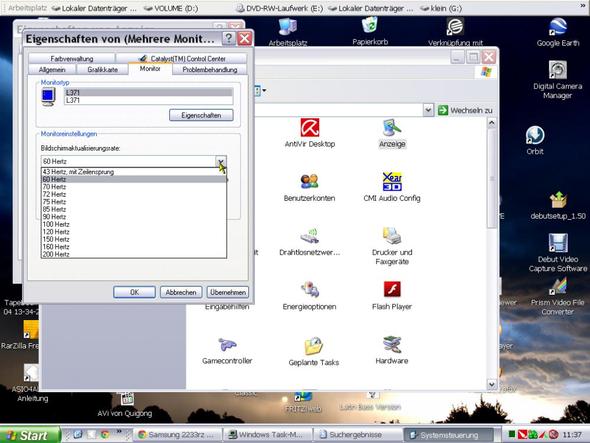Open the Start menu
590x443 pixels.
29,435
